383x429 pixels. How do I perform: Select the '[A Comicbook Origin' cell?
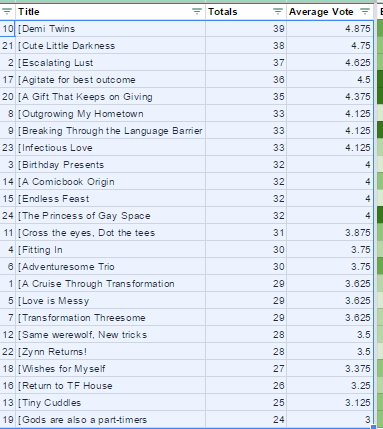111,182
